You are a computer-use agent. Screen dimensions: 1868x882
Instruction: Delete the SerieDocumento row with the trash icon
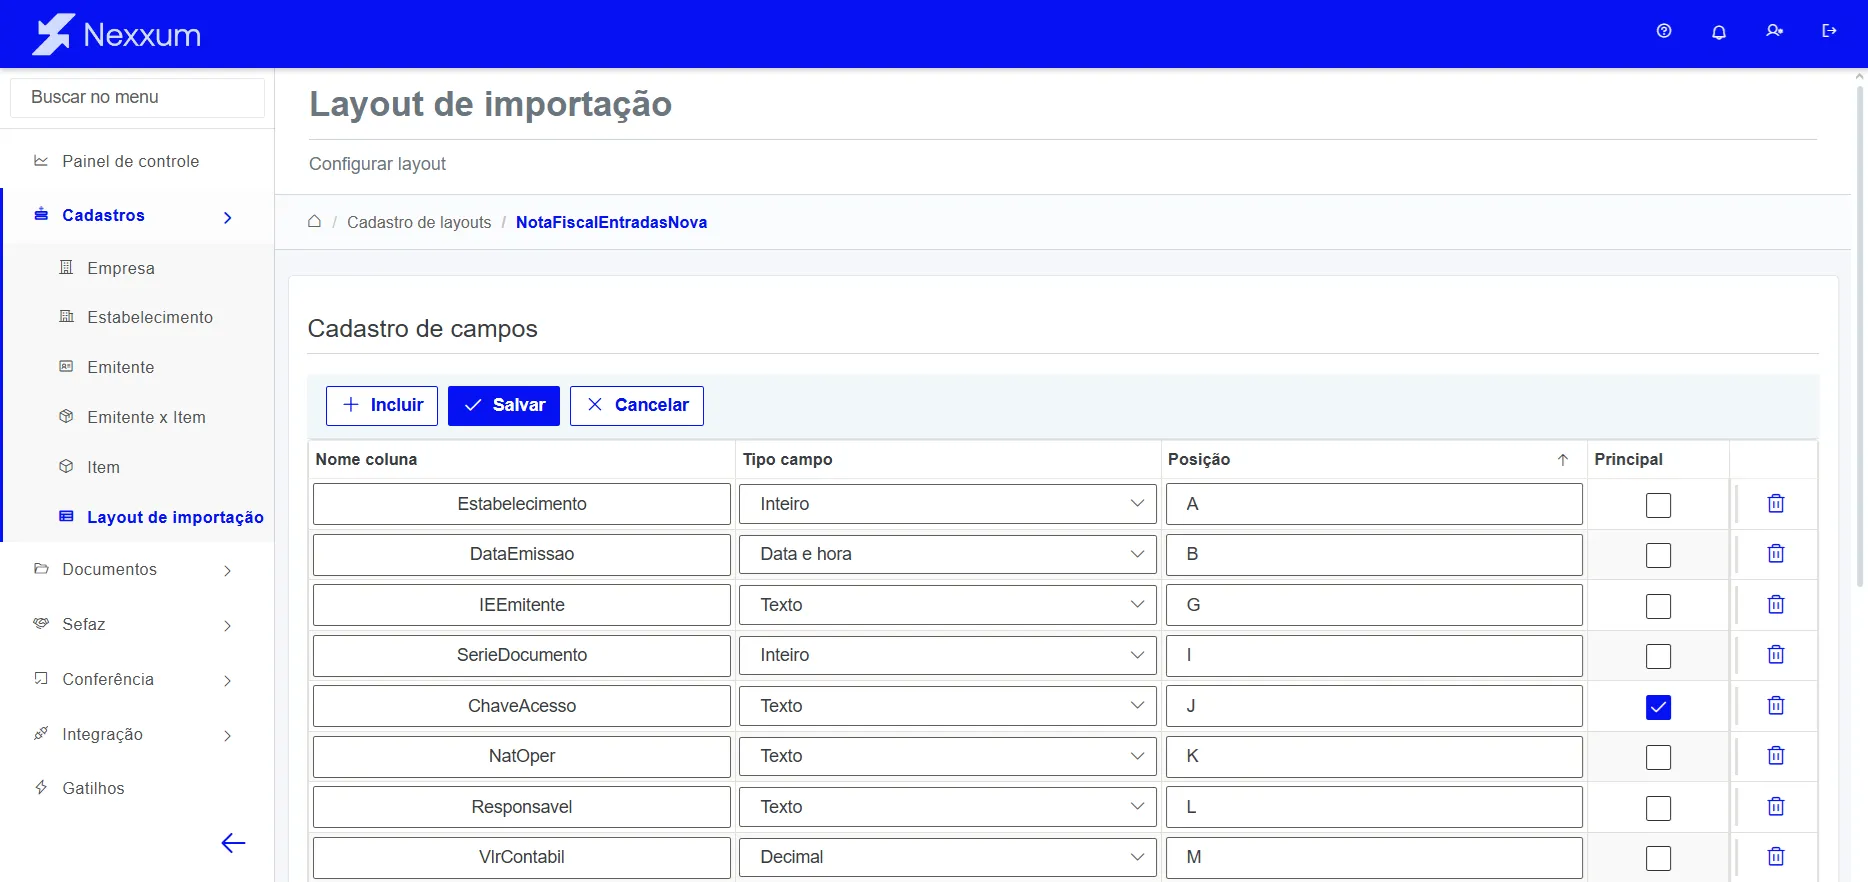[1776, 655]
